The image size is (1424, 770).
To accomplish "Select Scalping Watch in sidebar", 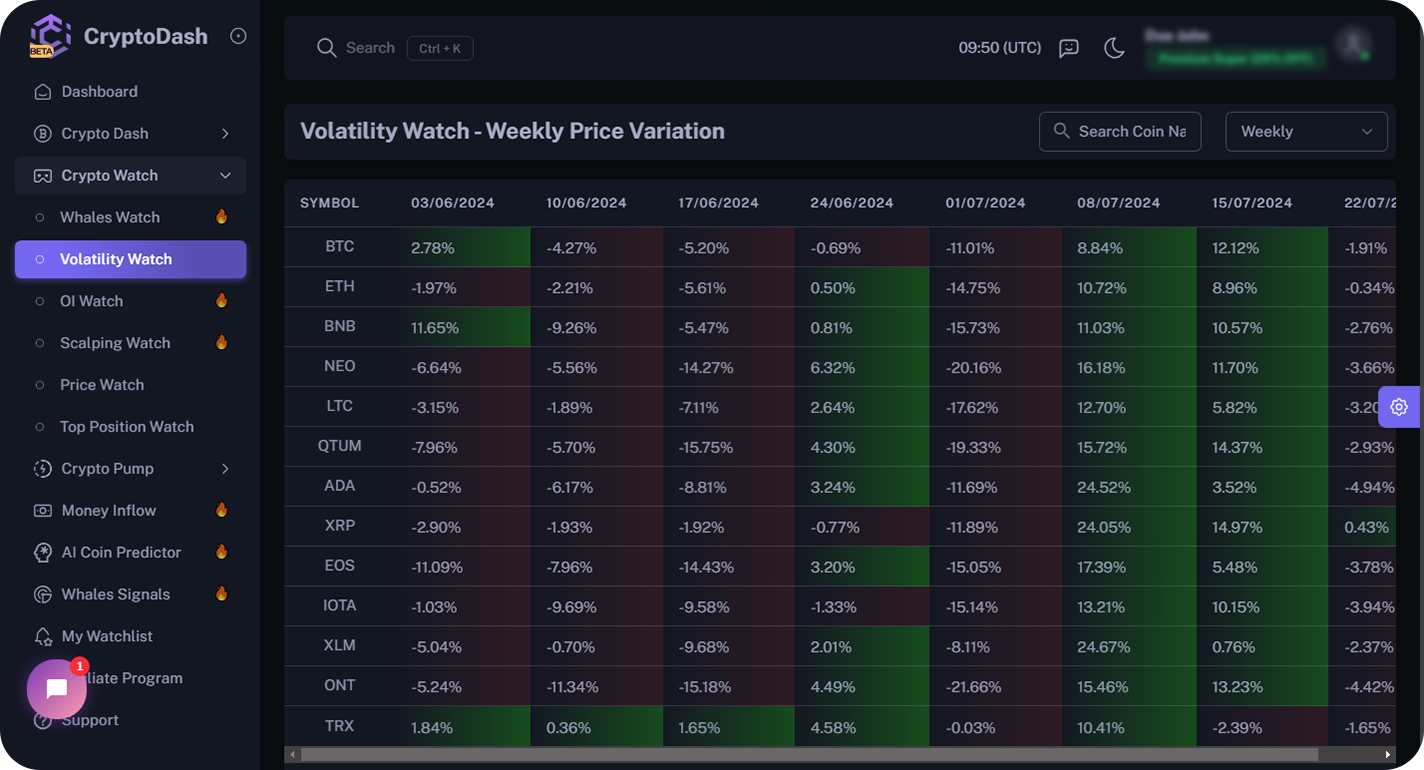I will pyautogui.click(x=130, y=343).
